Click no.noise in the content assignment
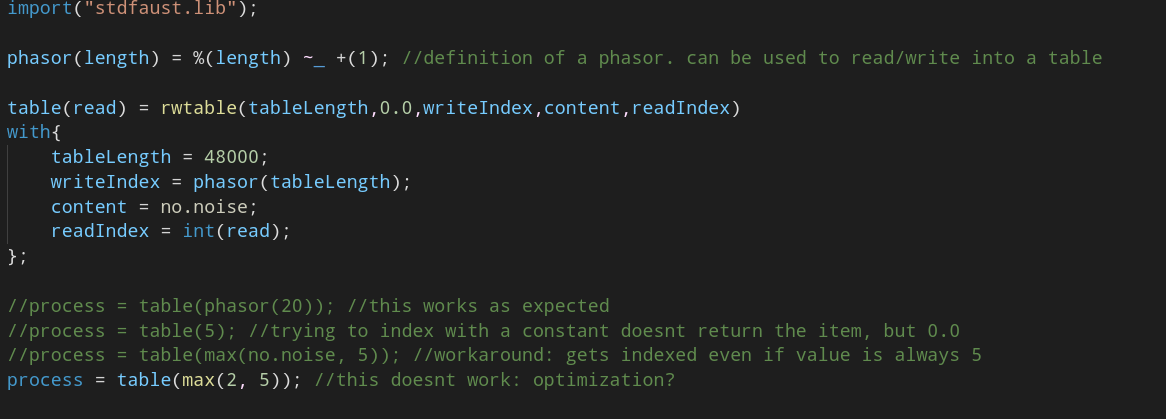Screen dimensions: 1166x419 pyautogui.click(x=209, y=207)
